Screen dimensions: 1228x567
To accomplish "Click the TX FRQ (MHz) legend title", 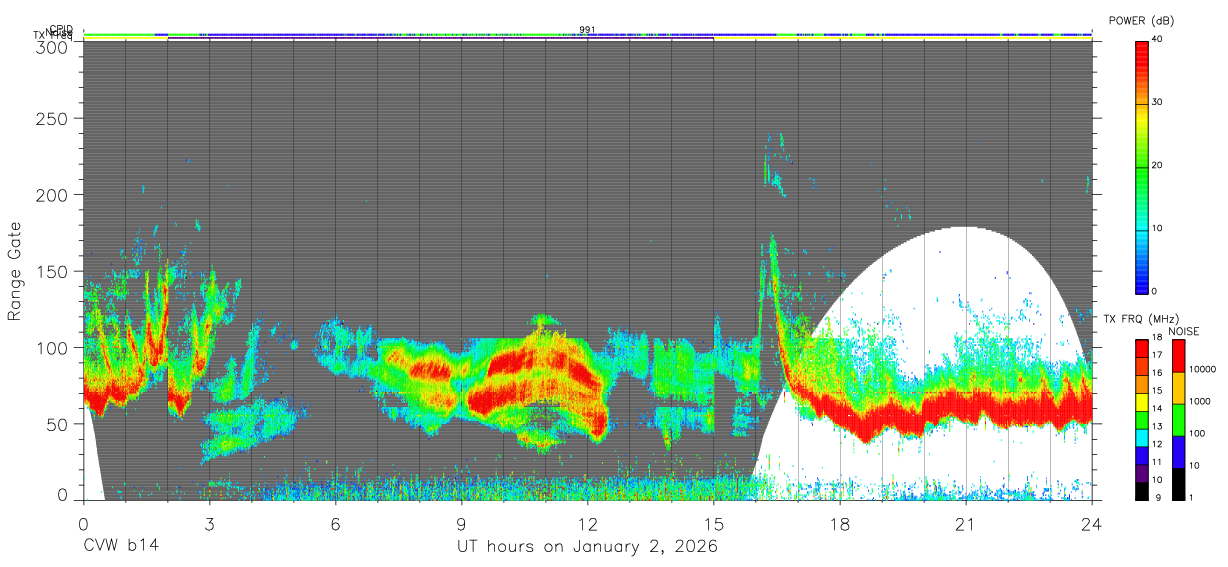I will pos(1141,318).
